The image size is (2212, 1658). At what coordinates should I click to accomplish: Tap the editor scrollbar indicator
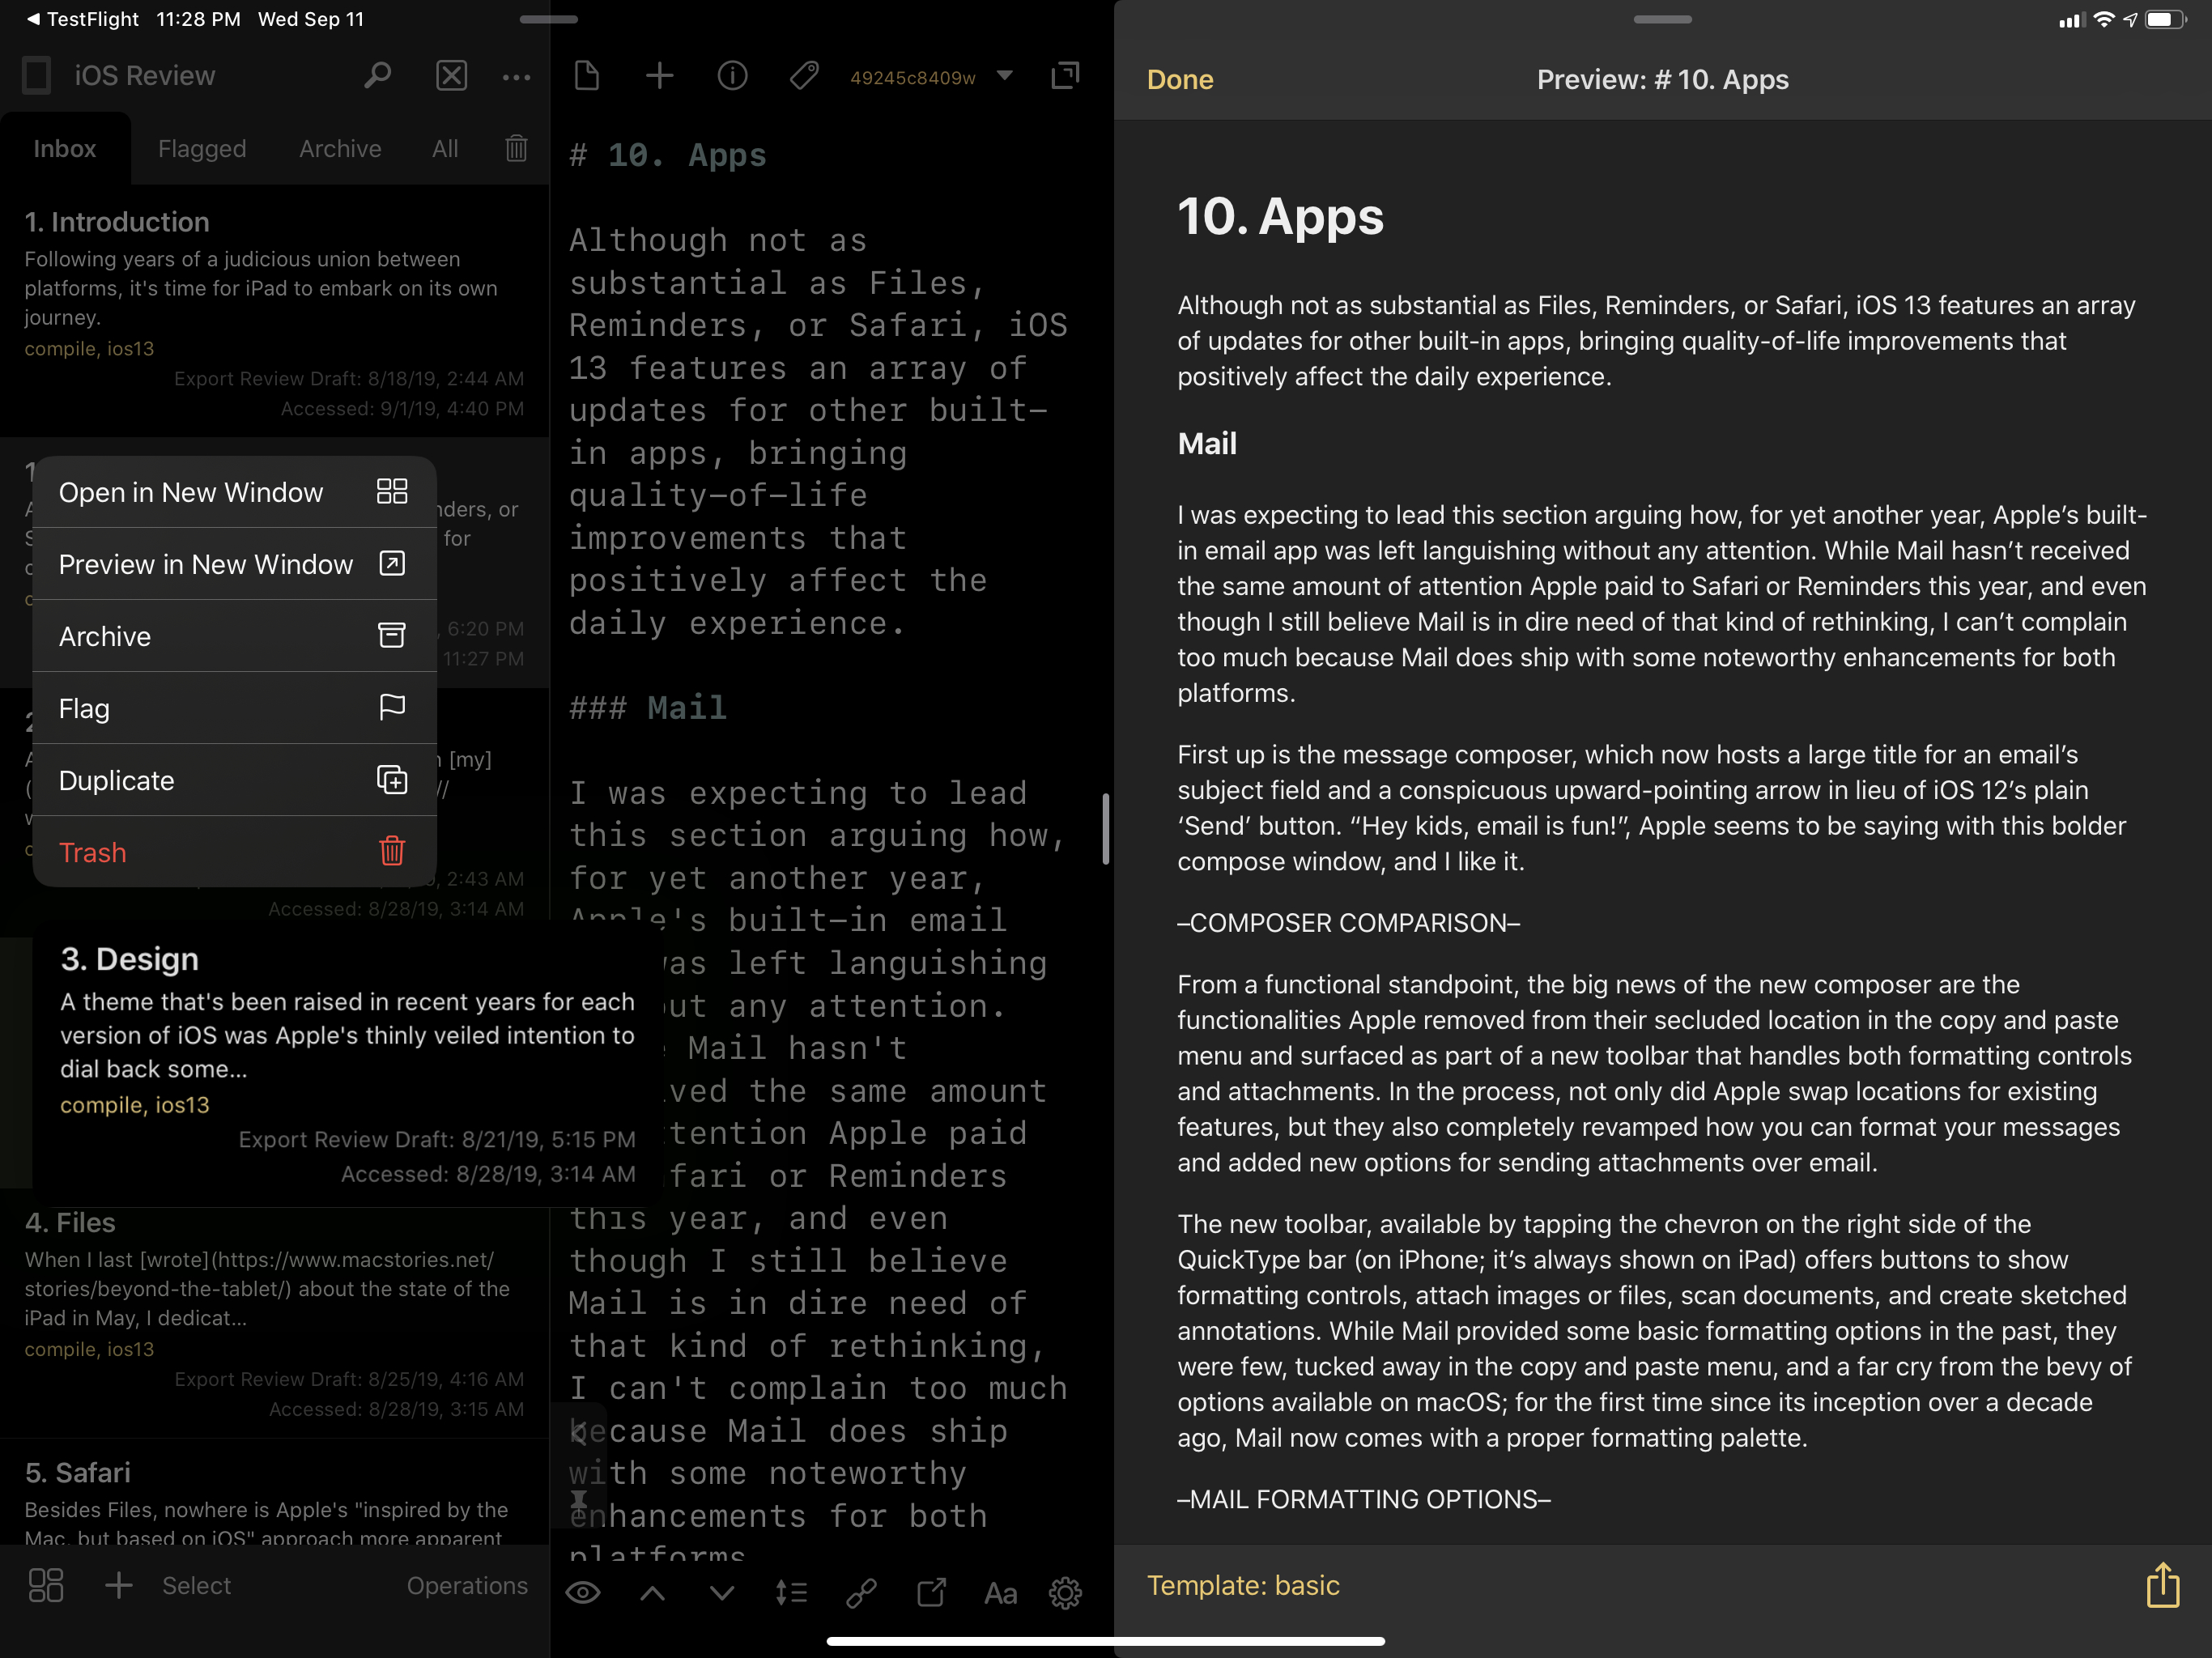tap(1105, 829)
